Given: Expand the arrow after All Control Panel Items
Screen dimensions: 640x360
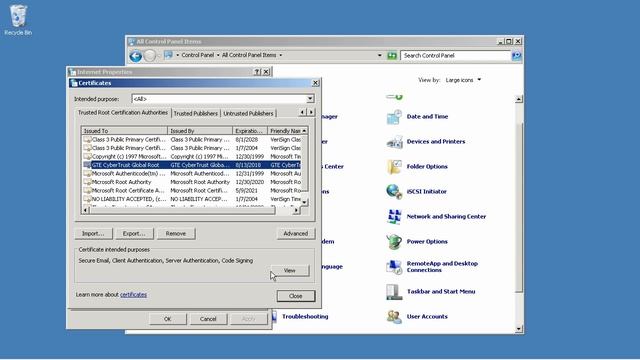Looking at the screenshot, I should coord(280,55).
